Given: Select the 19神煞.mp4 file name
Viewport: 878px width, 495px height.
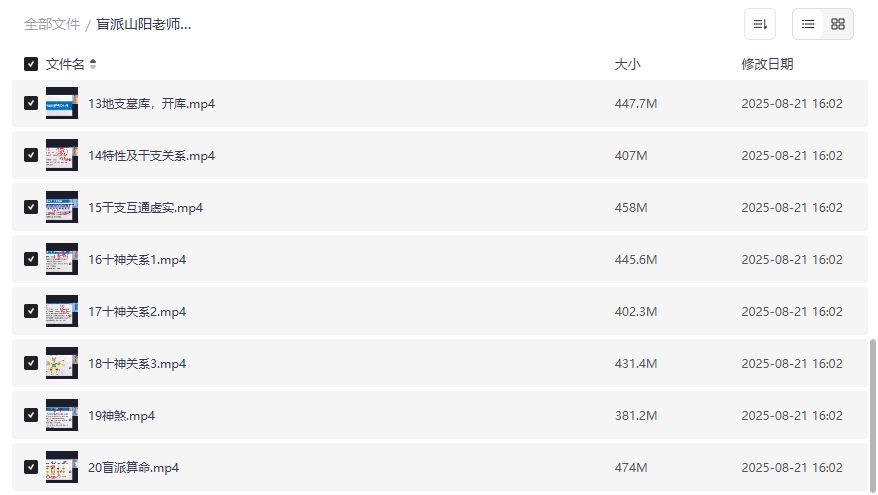Looking at the screenshot, I should point(121,415).
